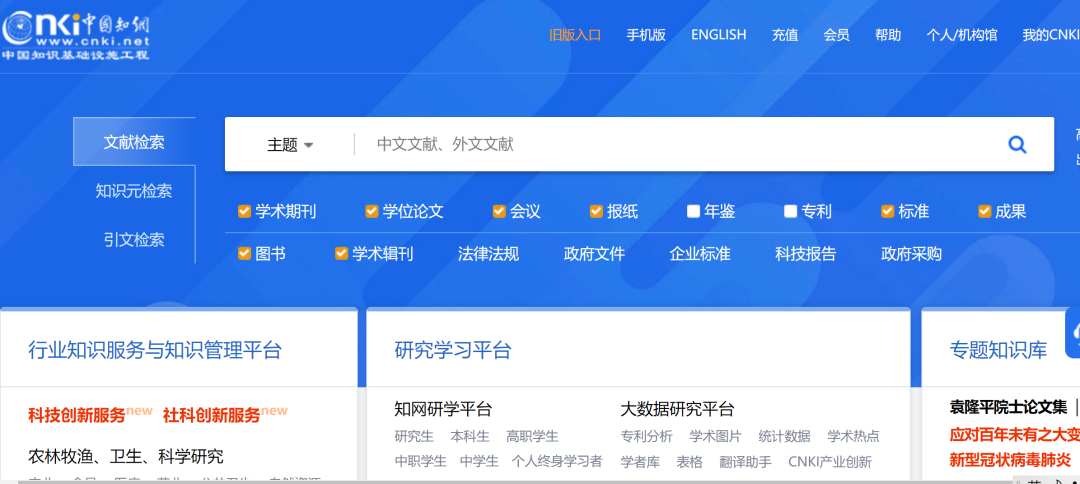
Task: Click the 行业知识服务与知识管理平台 heading
Action: [x=155, y=350]
